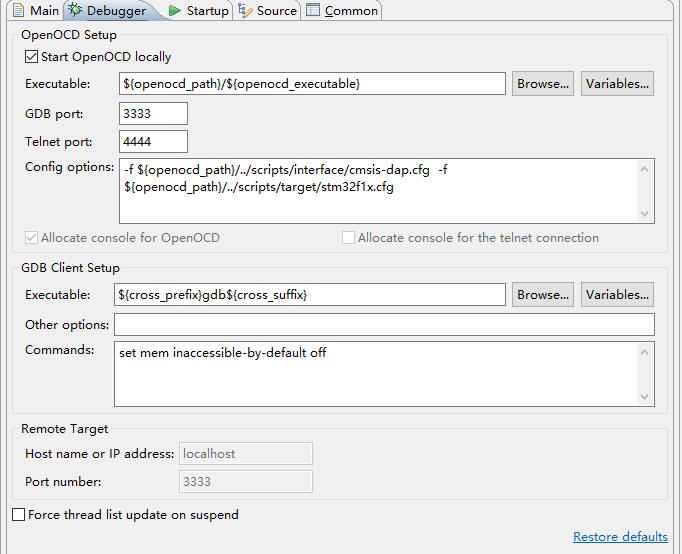Open the Startup tab
The width and height of the screenshot is (682, 554).
coord(207,11)
